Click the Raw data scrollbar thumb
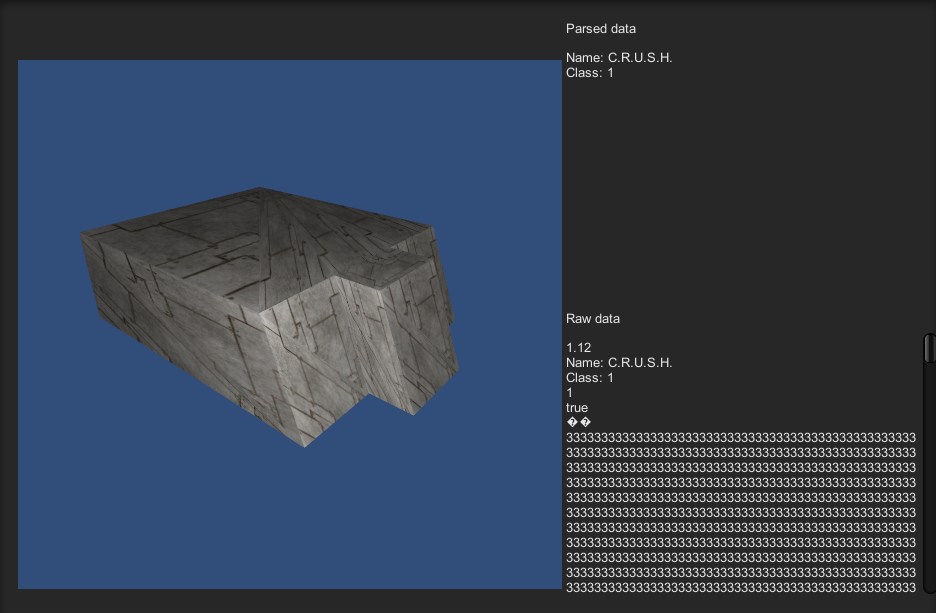The image size is (936, 613). click(x=929, y=348)
